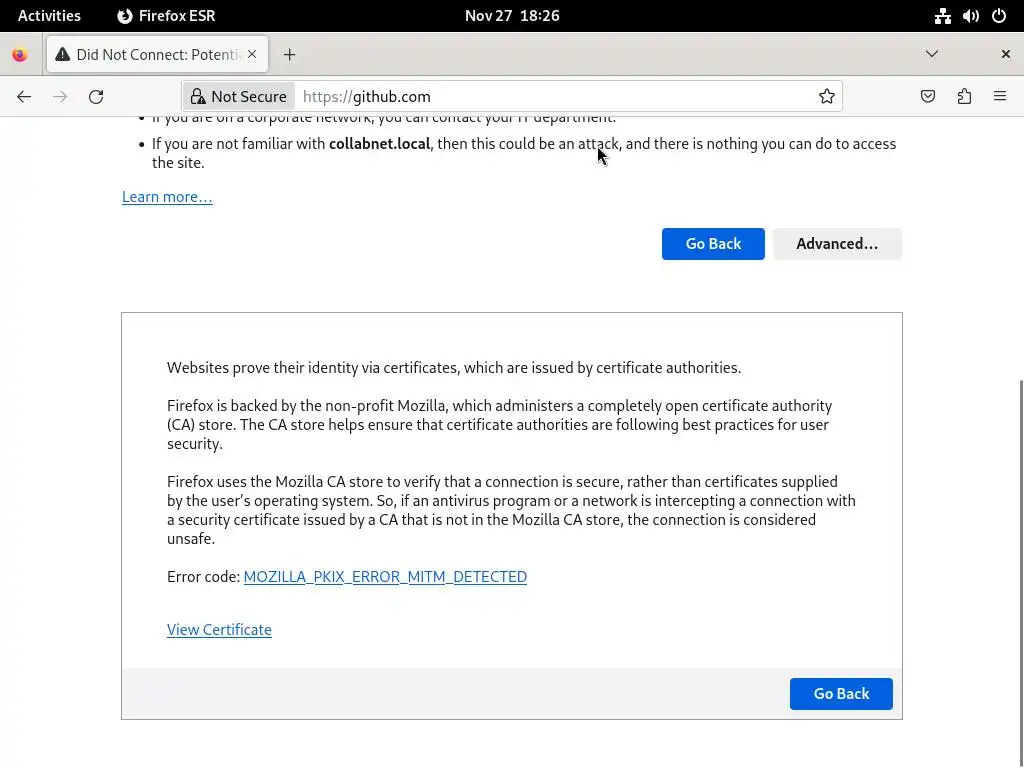Click the bold collabnet.local text

[x=379, y=144]
